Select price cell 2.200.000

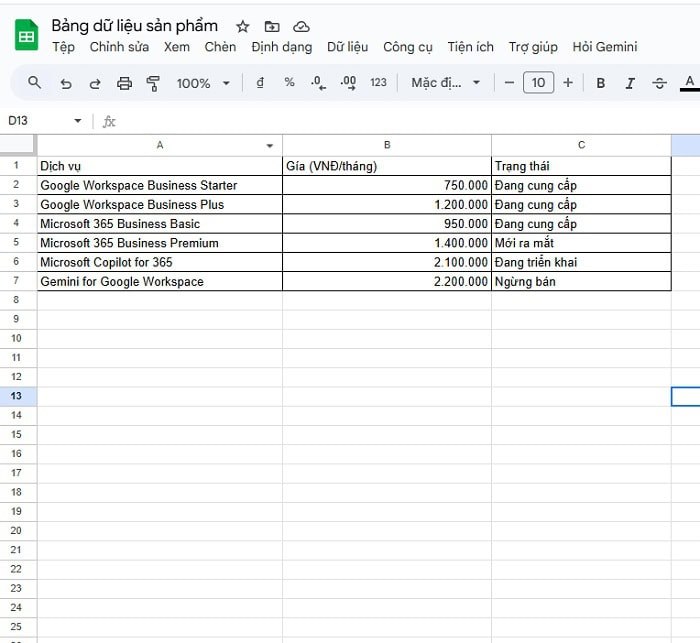387,281
